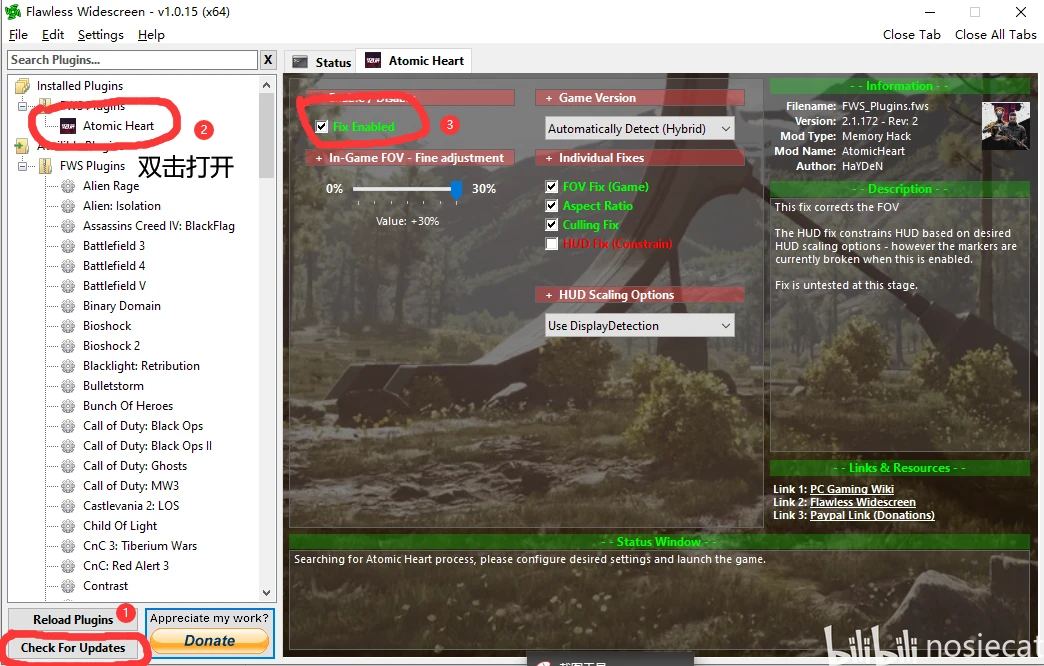
Task: Click the gear icon beside Bioshock 2
Action: tap(68, 346)
